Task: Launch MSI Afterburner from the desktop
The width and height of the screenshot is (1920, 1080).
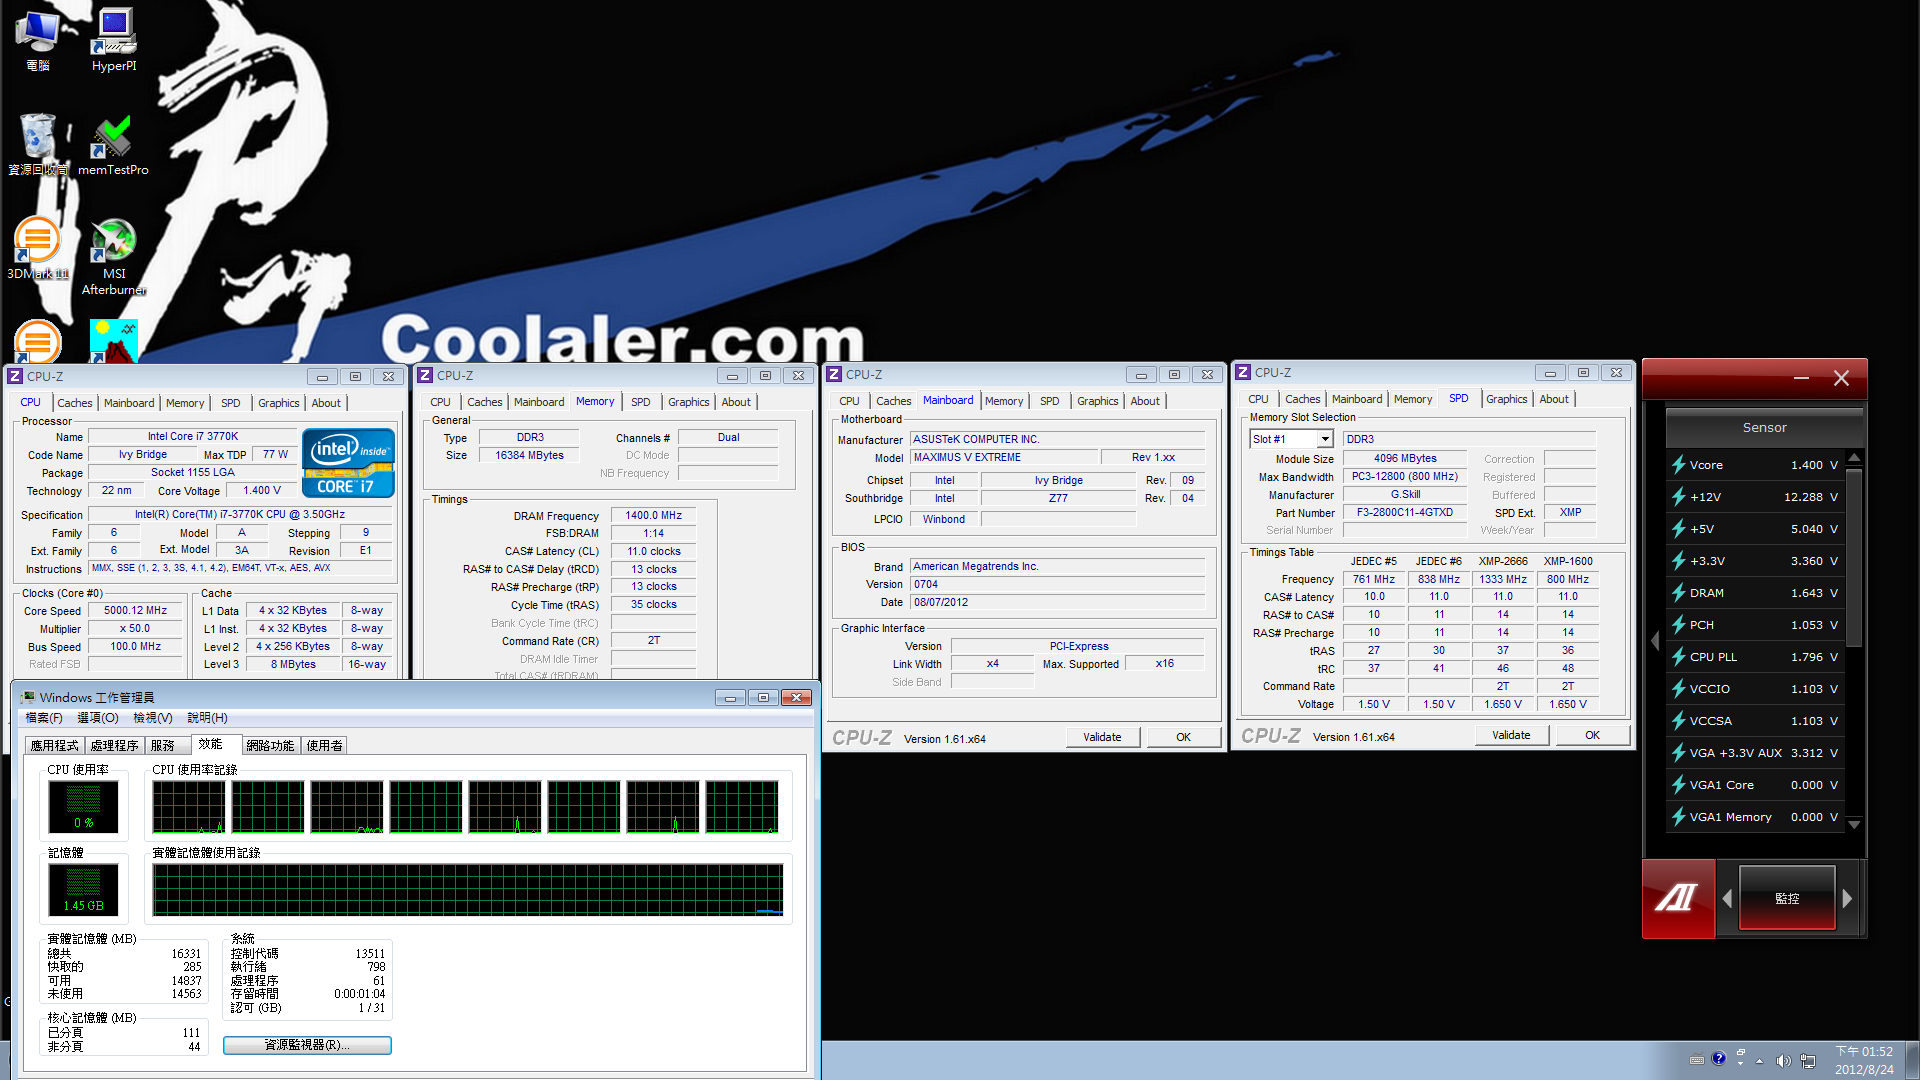Action: click(x=113, y=257)
